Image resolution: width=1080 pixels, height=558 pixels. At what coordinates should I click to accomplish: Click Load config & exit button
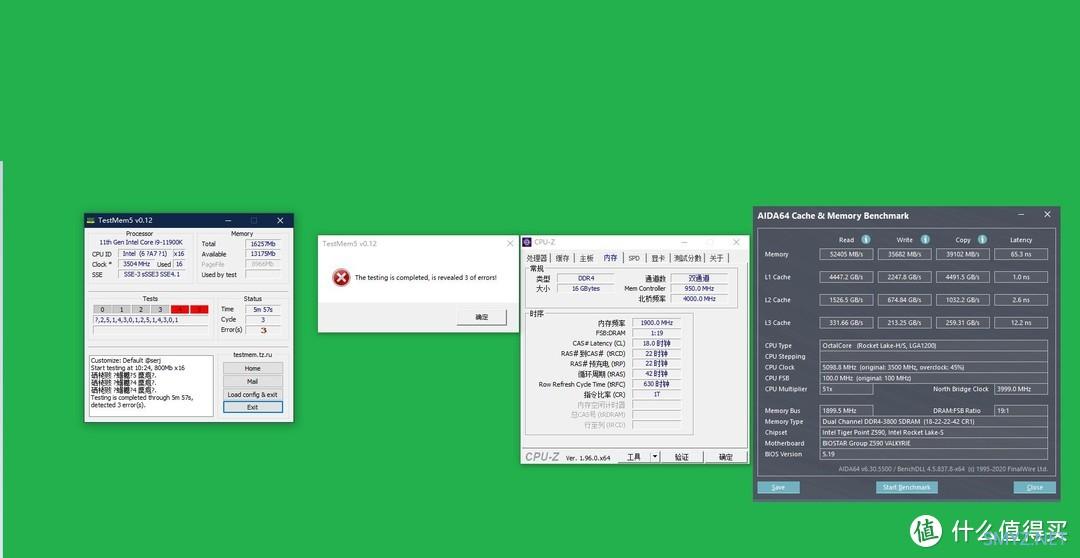point(253,394)
